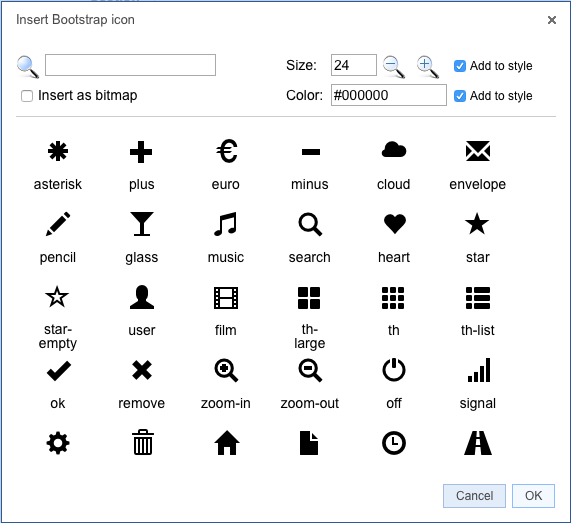Pick the film strip icon
Image resolution: width=571 pixels, height=523 pixels.
pyautogui.click(x=226, y=298)
